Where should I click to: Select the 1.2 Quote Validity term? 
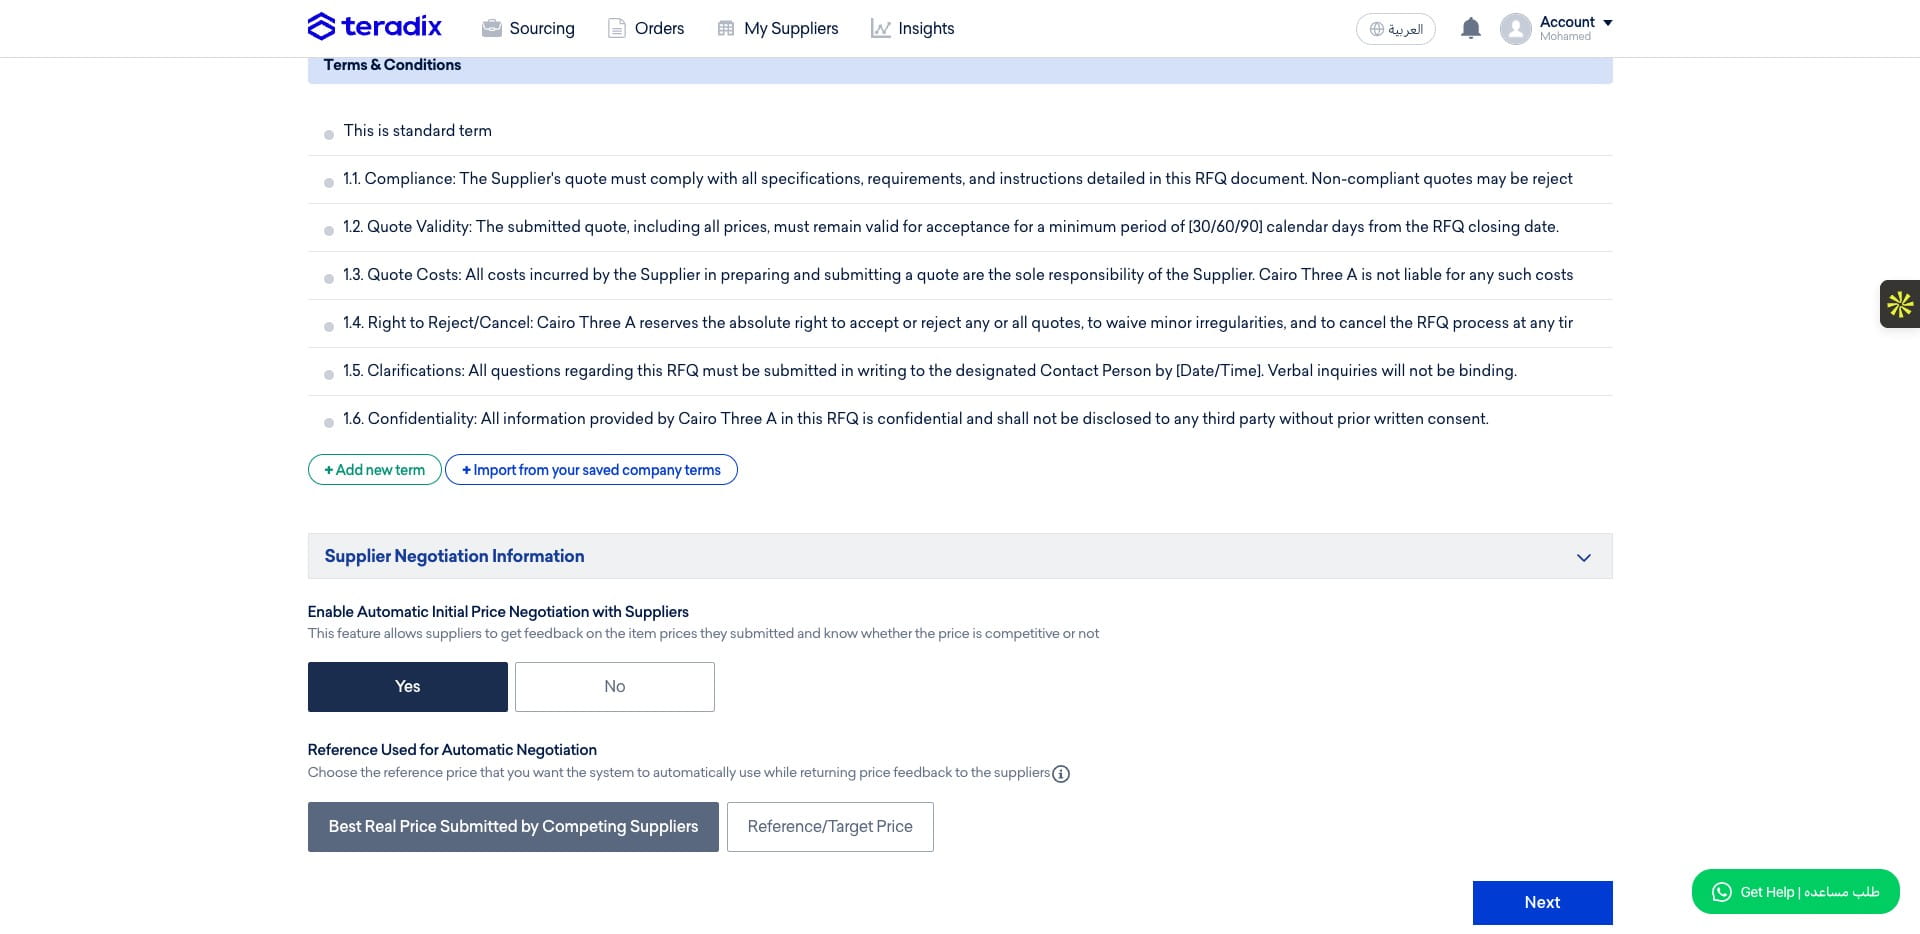coord(960,227)
